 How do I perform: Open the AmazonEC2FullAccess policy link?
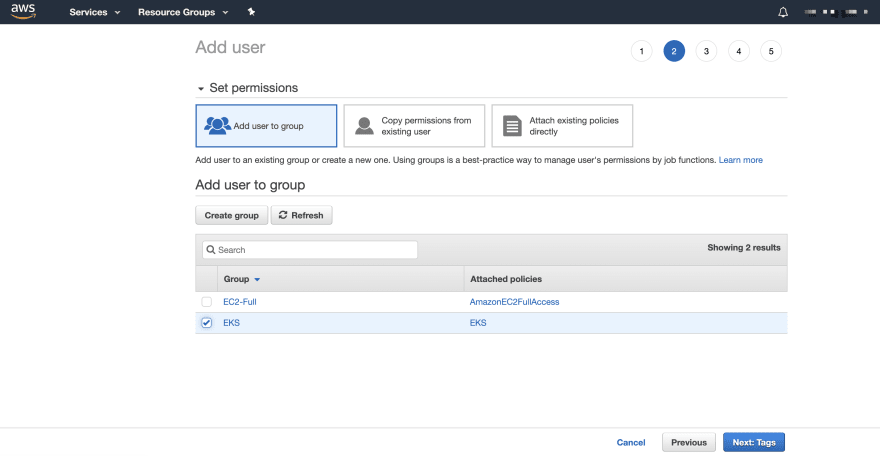pos(514,302)
